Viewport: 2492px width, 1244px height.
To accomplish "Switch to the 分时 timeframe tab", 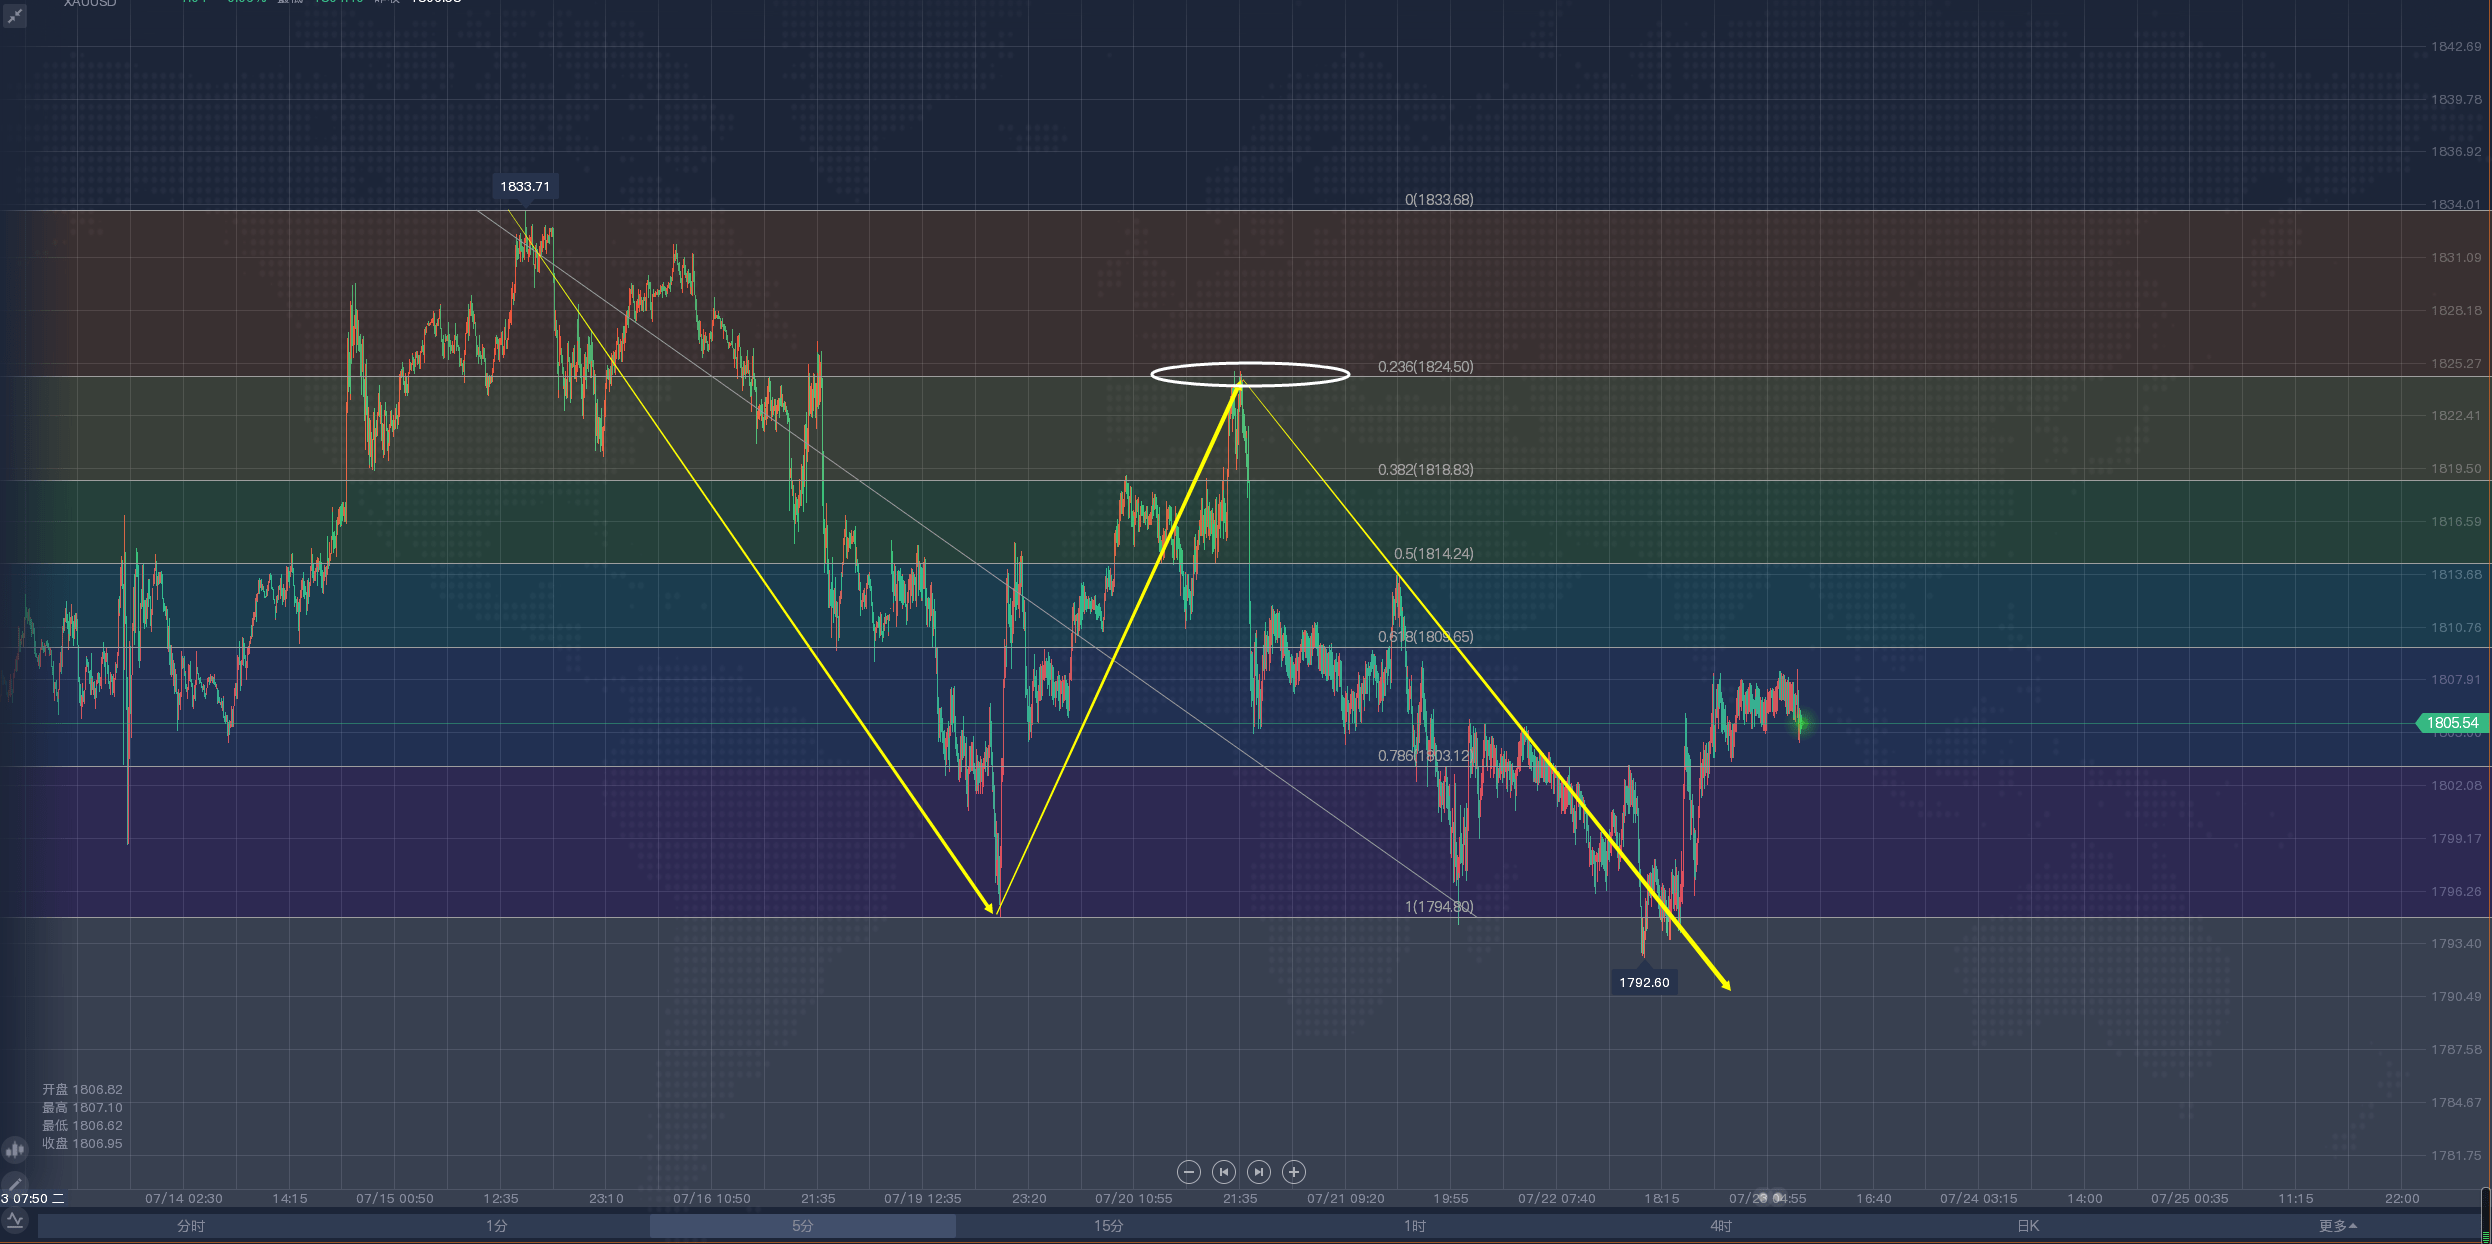I will click(191, 1226).
